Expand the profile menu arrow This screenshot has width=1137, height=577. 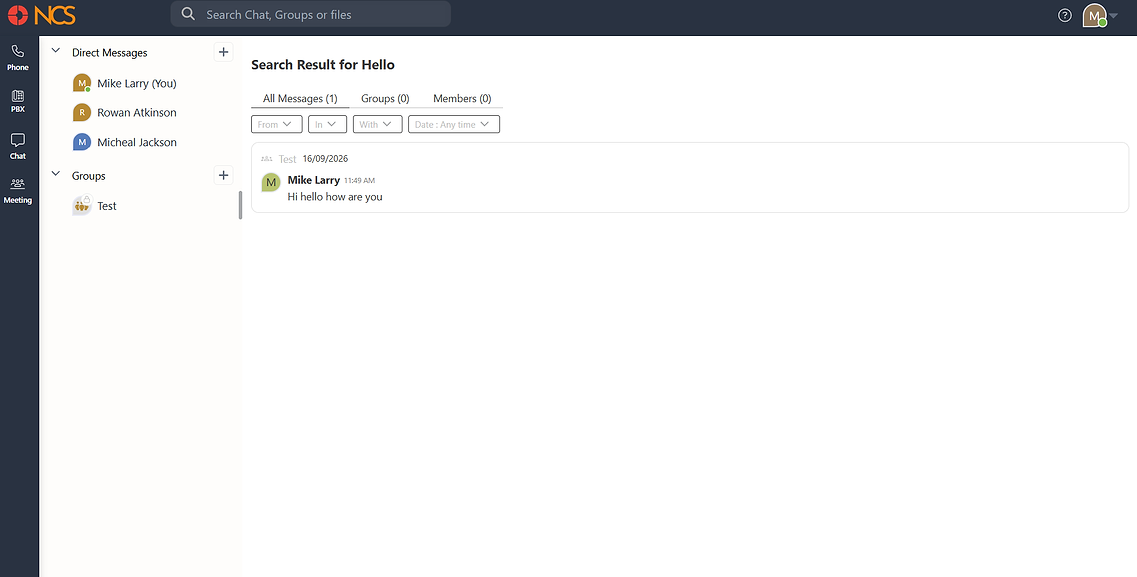[1114, 16]
